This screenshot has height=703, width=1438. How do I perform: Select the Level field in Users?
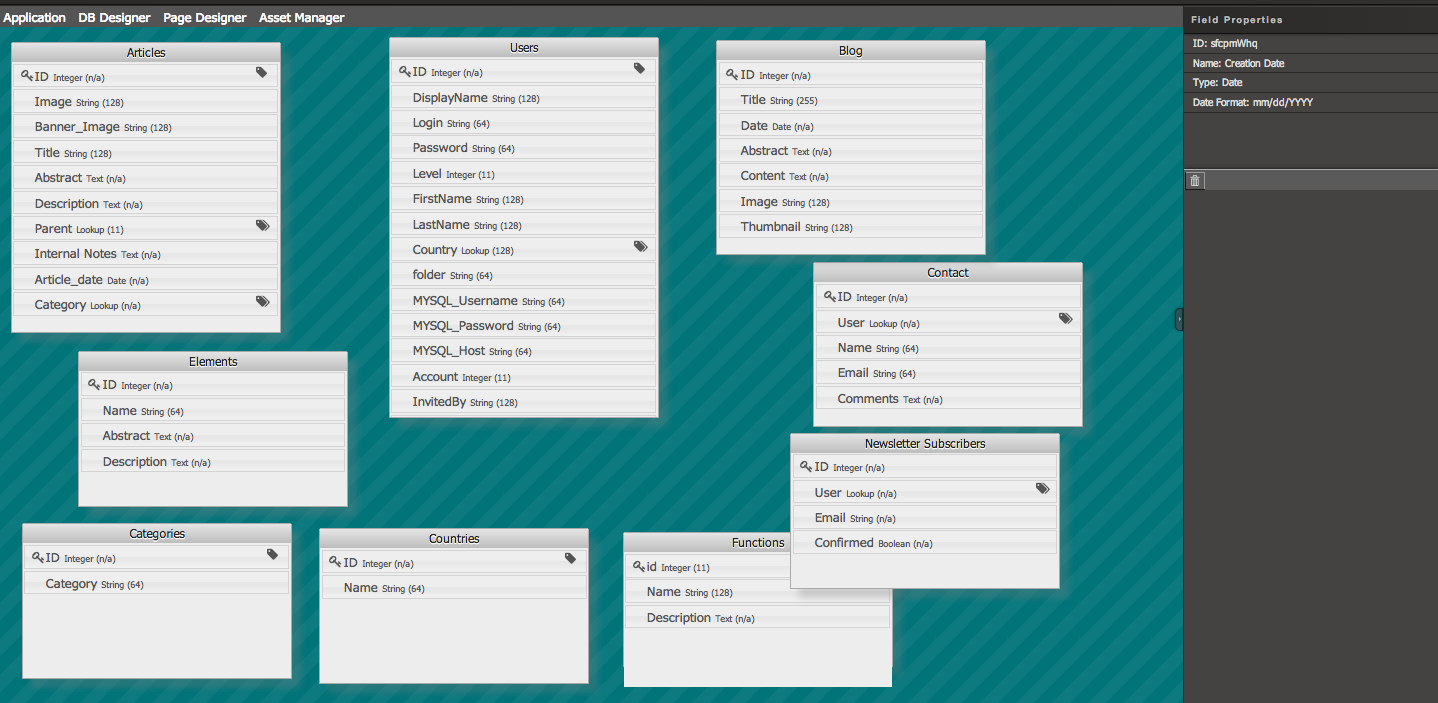click(524, 174)
